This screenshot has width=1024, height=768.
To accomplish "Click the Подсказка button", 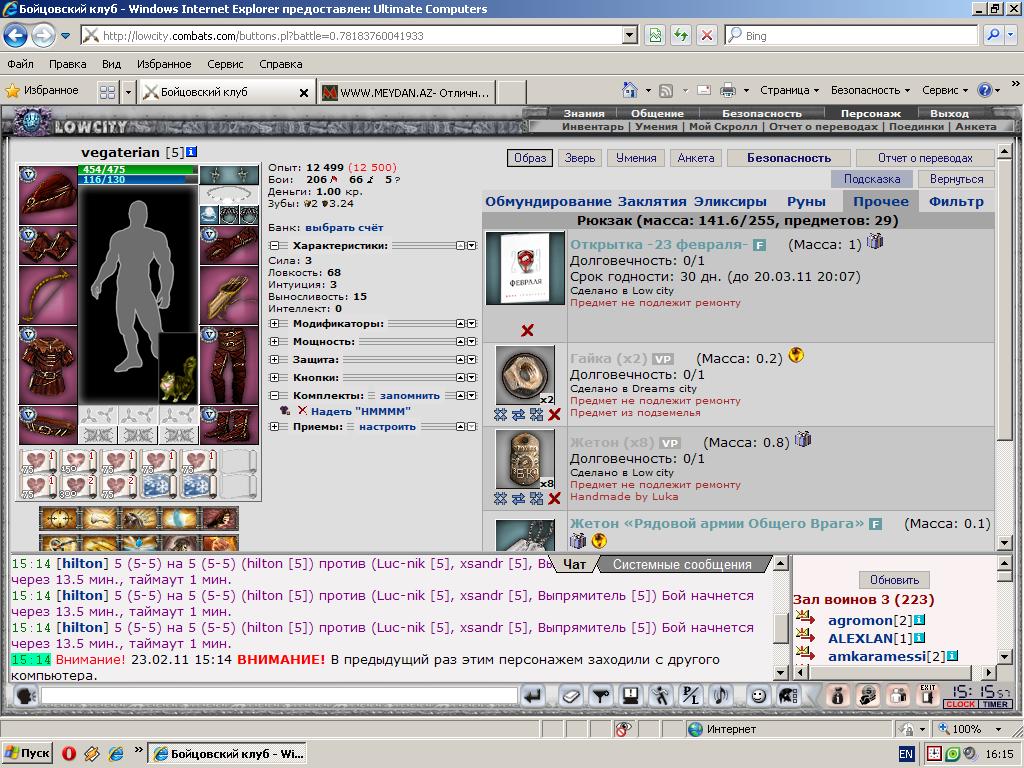I will coord(872,179).
